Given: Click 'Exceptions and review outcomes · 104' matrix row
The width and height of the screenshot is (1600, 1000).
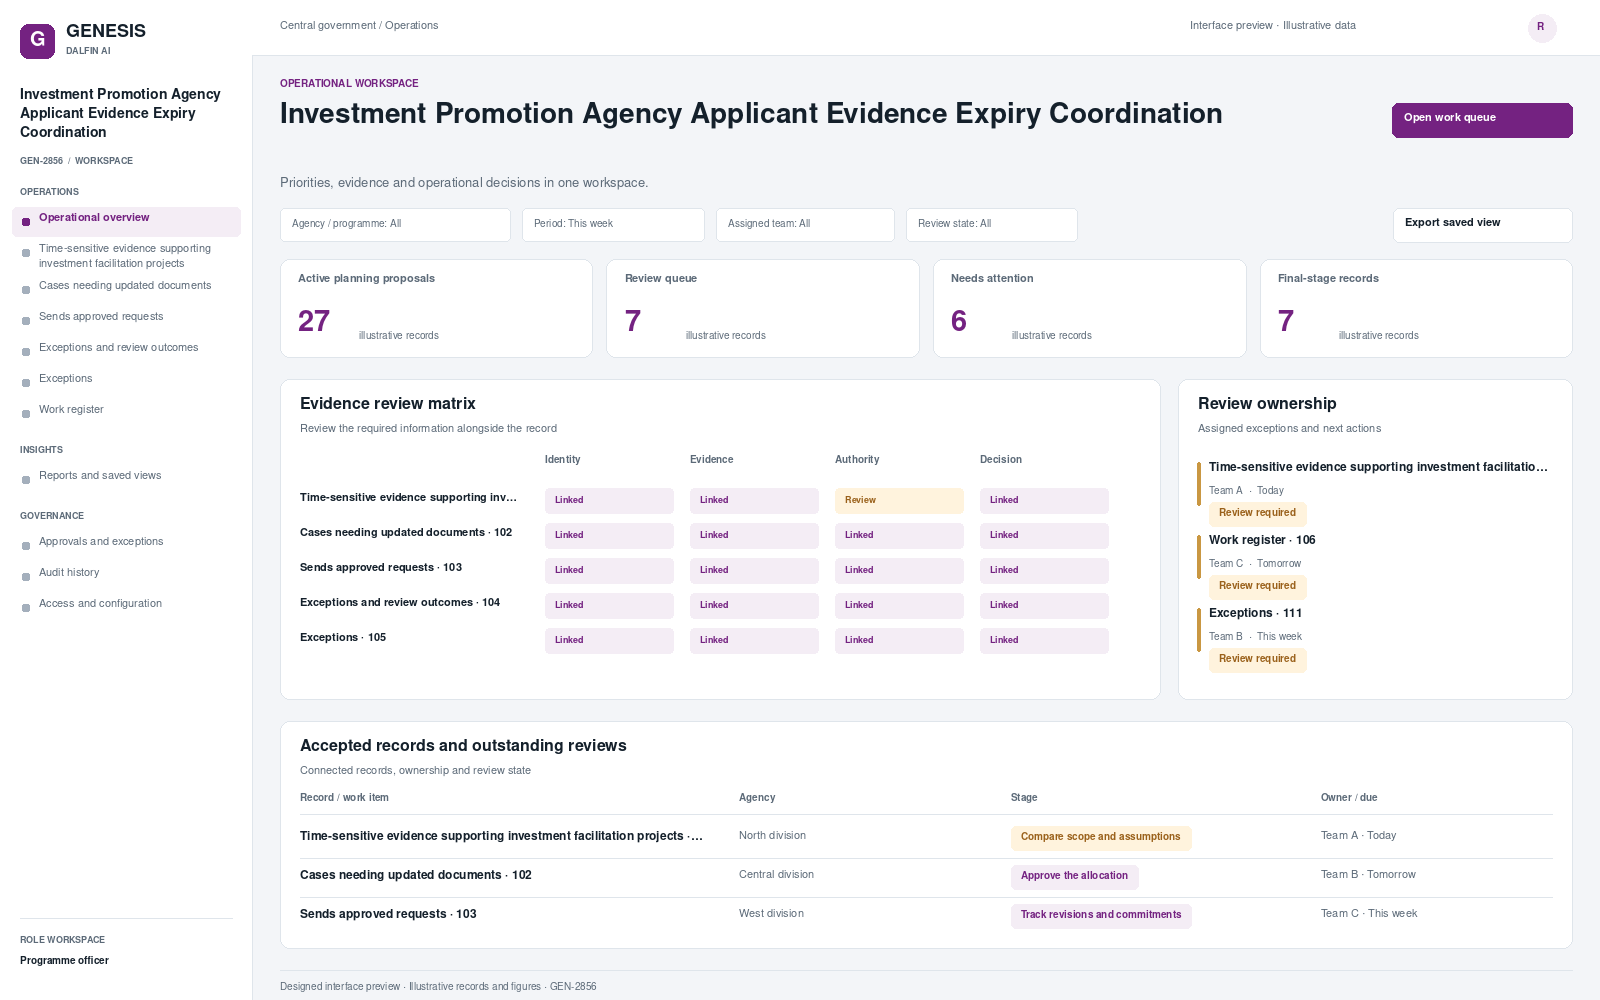Looking at the screenshot, I should point(704,605).
